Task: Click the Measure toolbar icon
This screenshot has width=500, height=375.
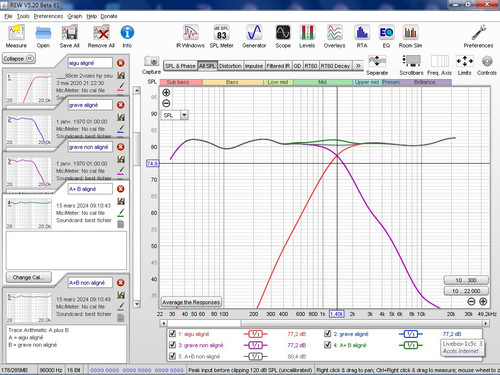Action: (16, 36)
